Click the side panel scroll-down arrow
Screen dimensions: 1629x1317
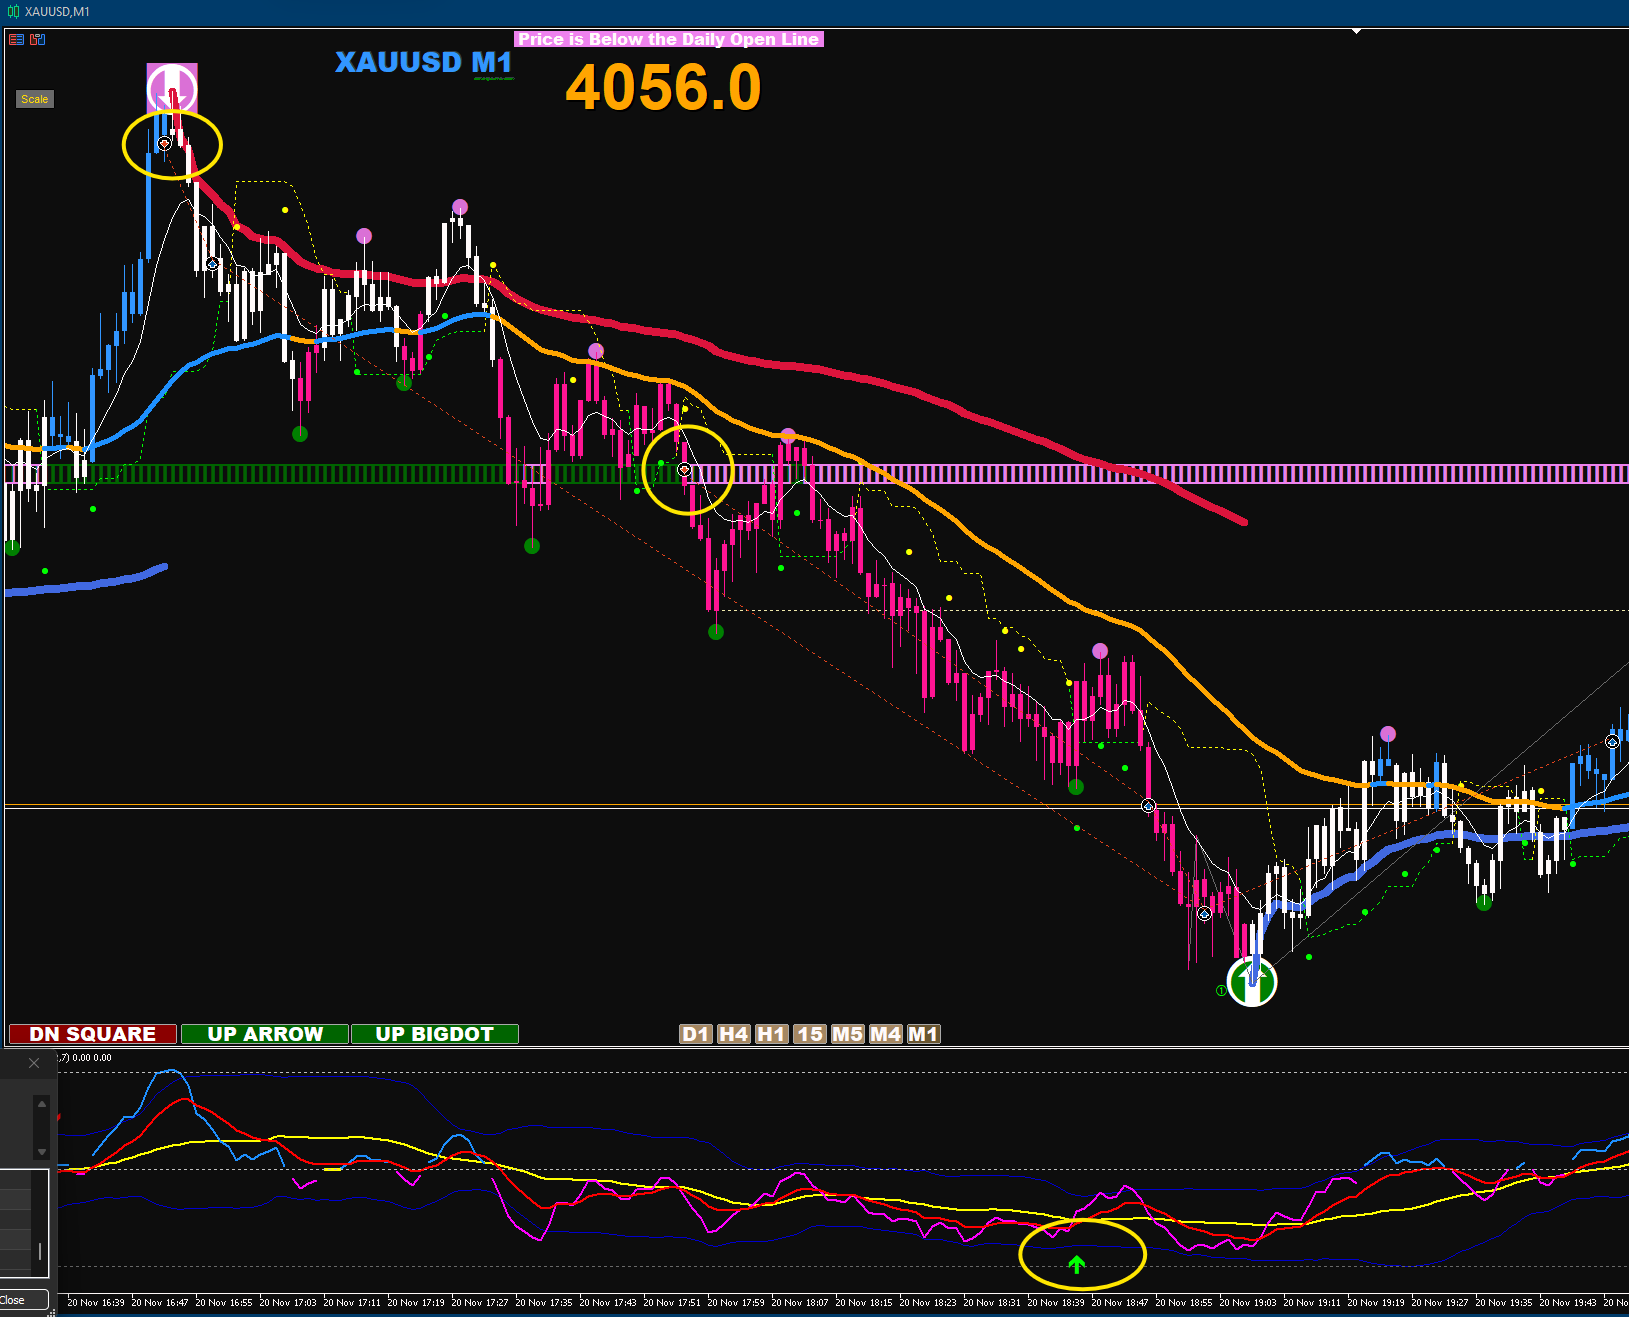(x=41, y=1152)
